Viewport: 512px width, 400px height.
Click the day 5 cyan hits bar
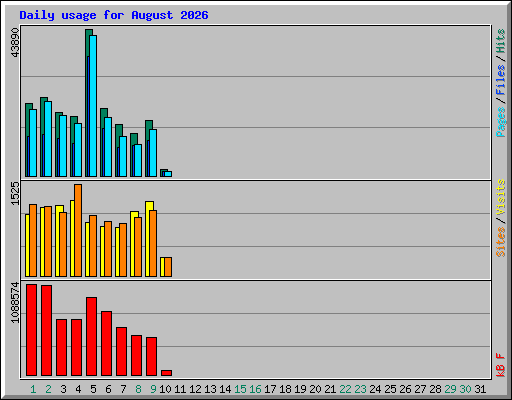tap(93, 106)
